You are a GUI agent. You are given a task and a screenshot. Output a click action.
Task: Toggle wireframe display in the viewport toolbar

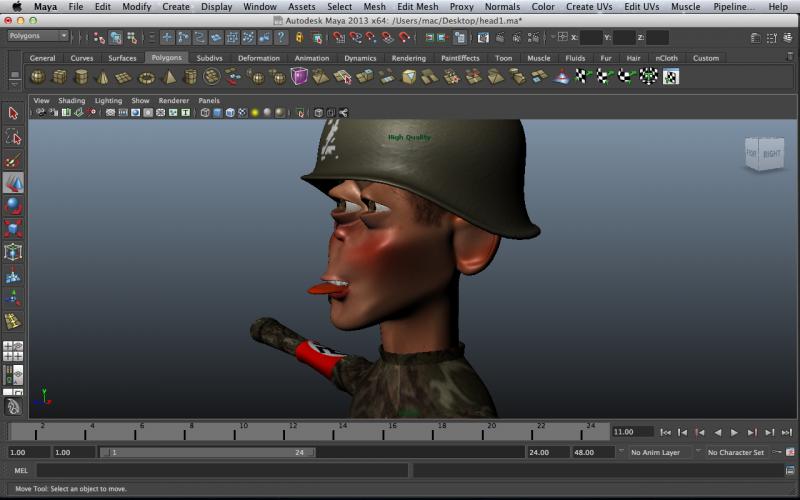coord(205,113)
